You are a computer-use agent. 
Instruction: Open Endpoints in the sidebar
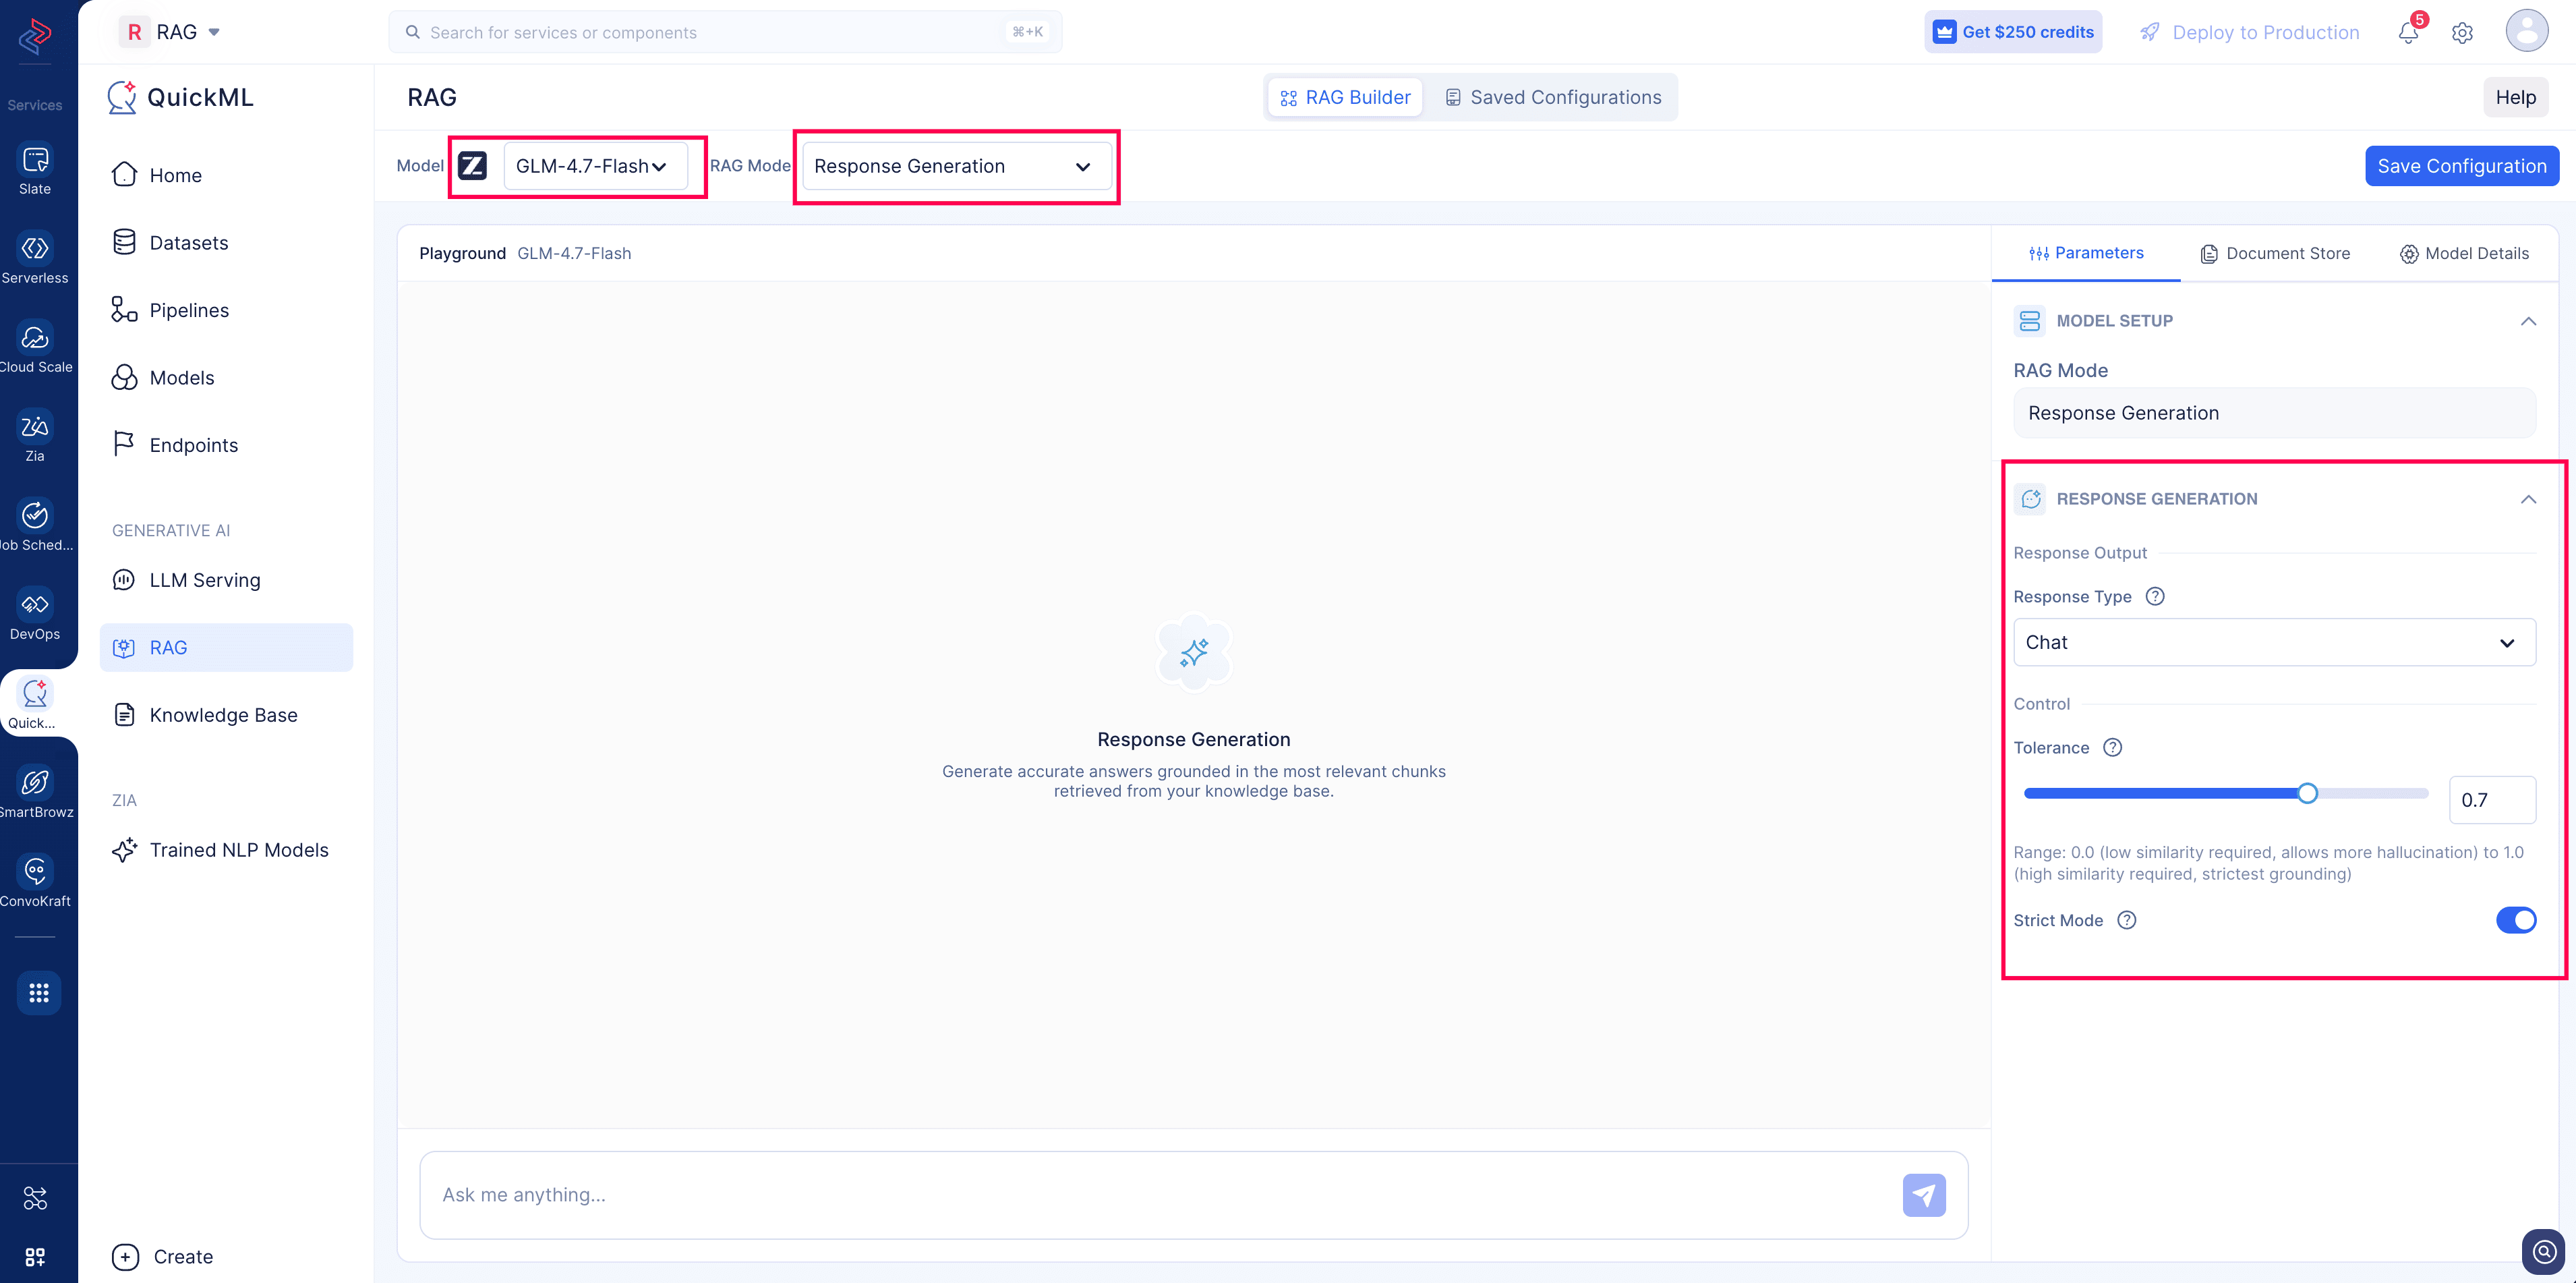[x=226, y=445]
